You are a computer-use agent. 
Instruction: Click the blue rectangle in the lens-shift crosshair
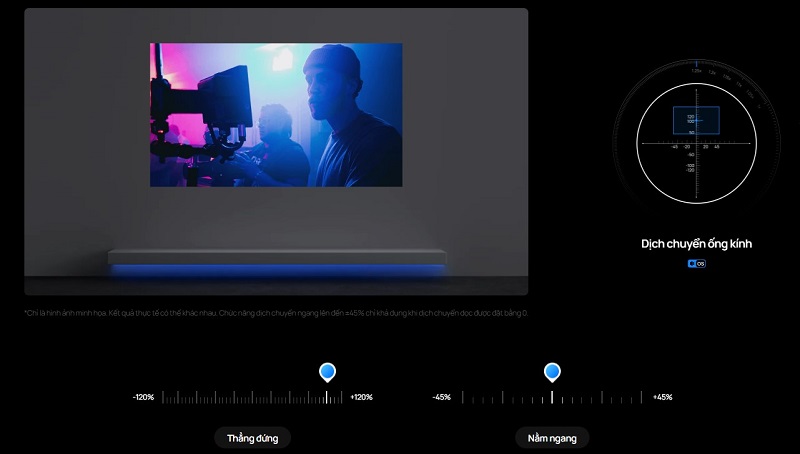pyautogui.click(x=696, y=120)
